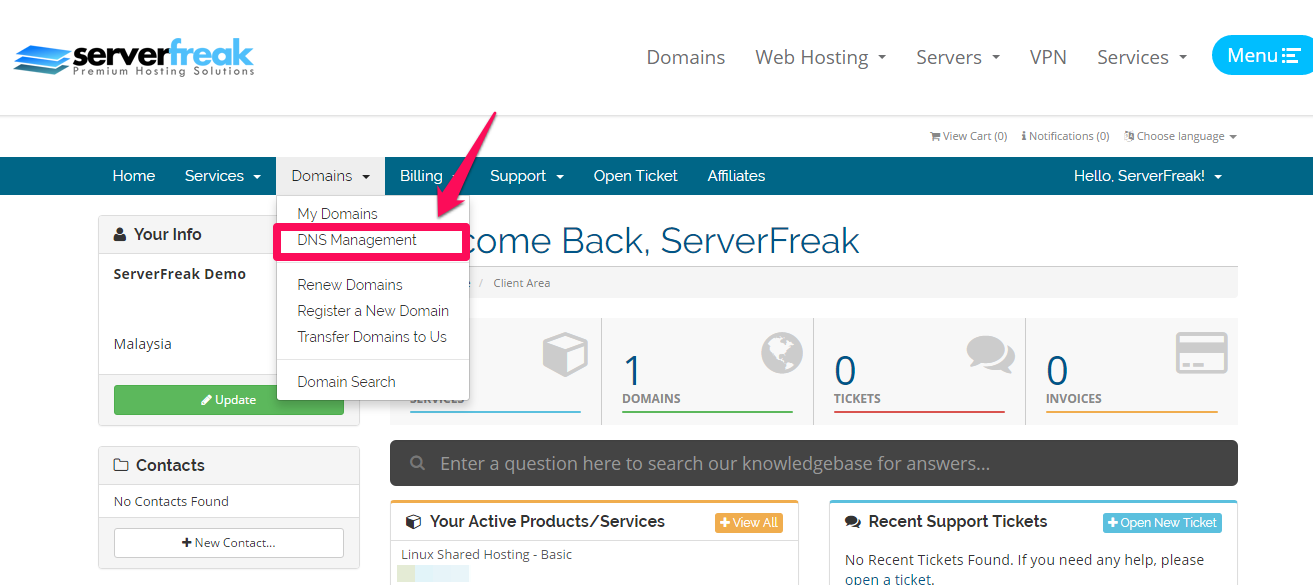The width and height of the screenshot is (1313, 585).
Task: Expand the Servers dropdown
Action: pos(958,57)
